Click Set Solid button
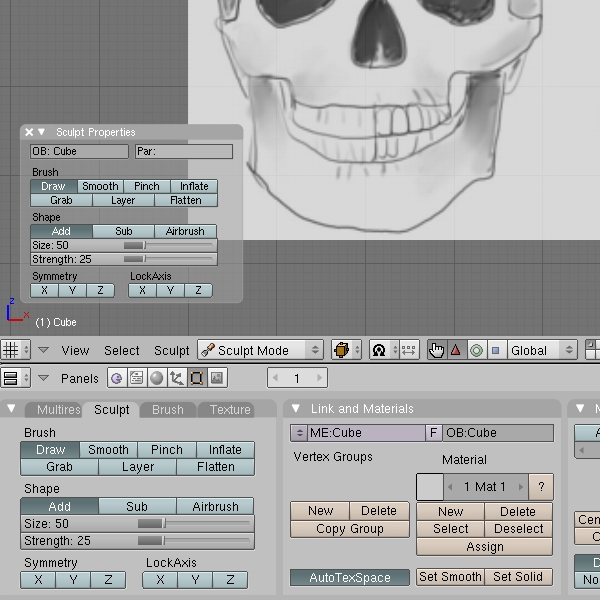Viewport: 600px width, 600px height. pyautogui.click(x=518, y=577)
